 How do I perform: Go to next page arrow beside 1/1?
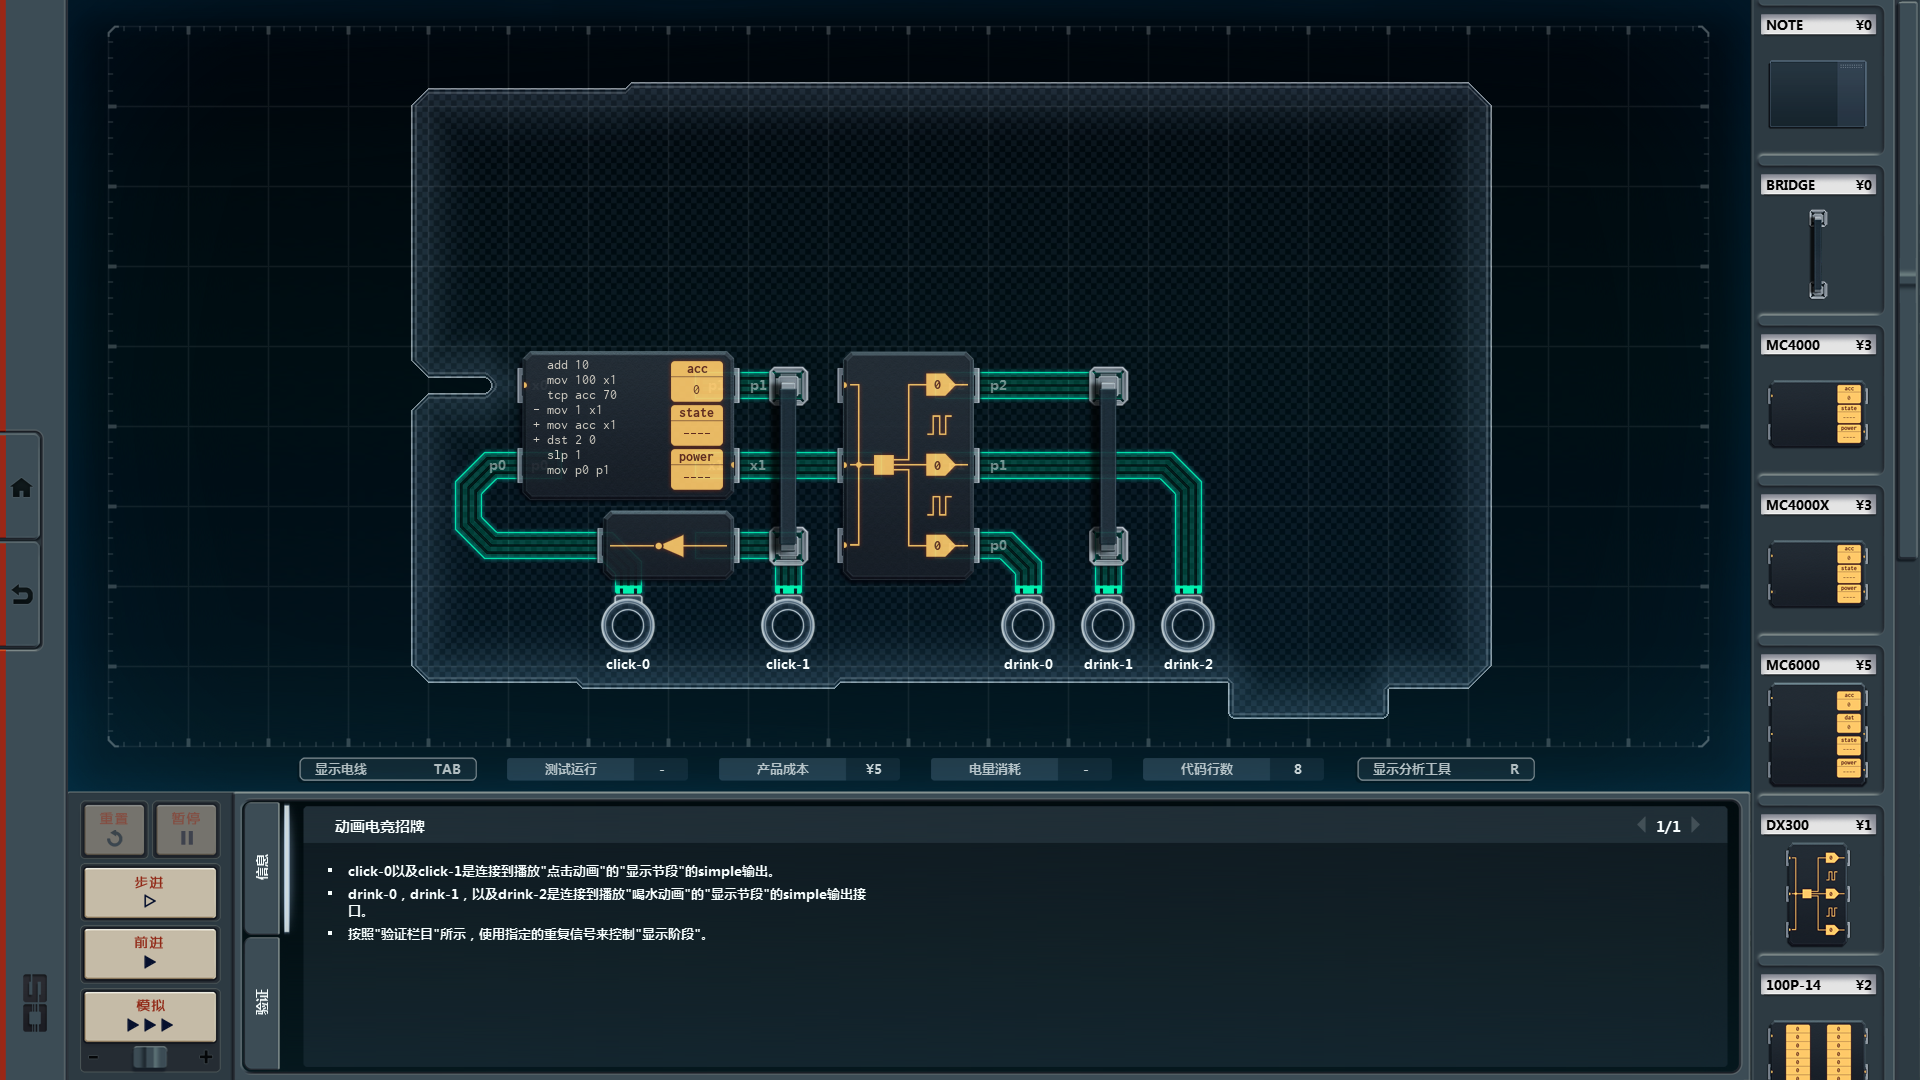pyautogui.click(x=1696, y=825)
